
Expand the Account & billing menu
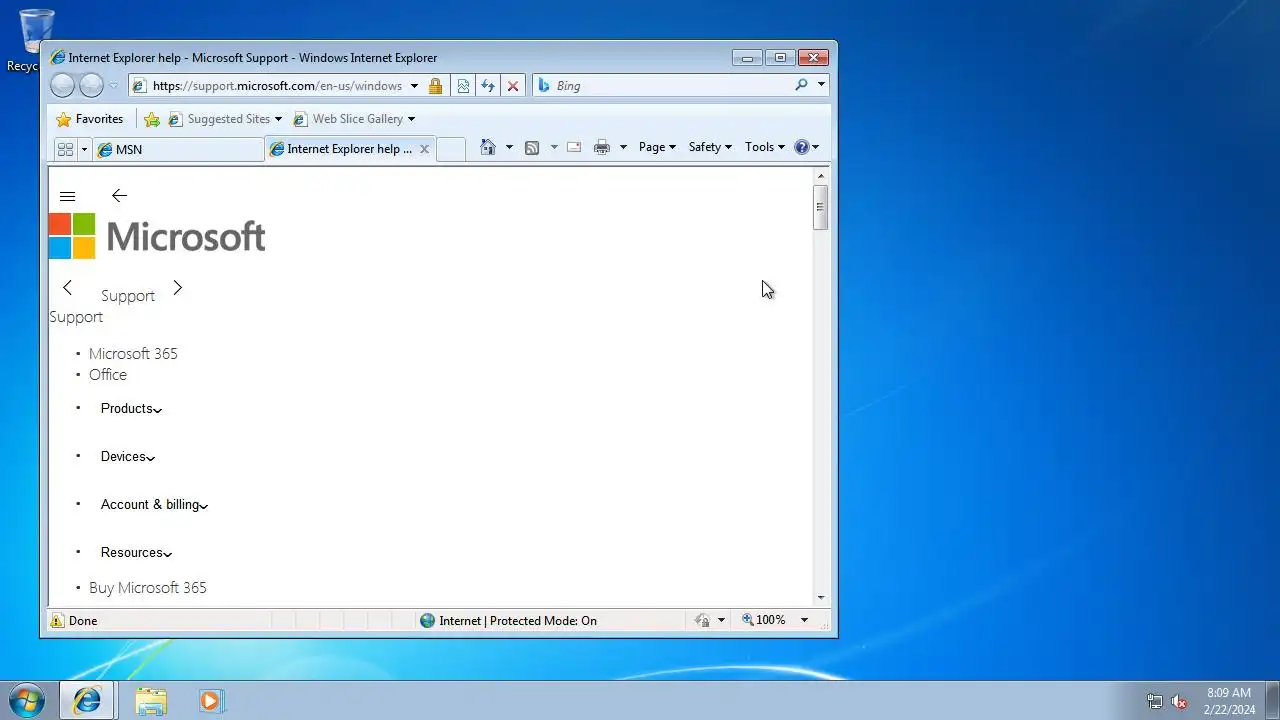(x=154, y=504)
